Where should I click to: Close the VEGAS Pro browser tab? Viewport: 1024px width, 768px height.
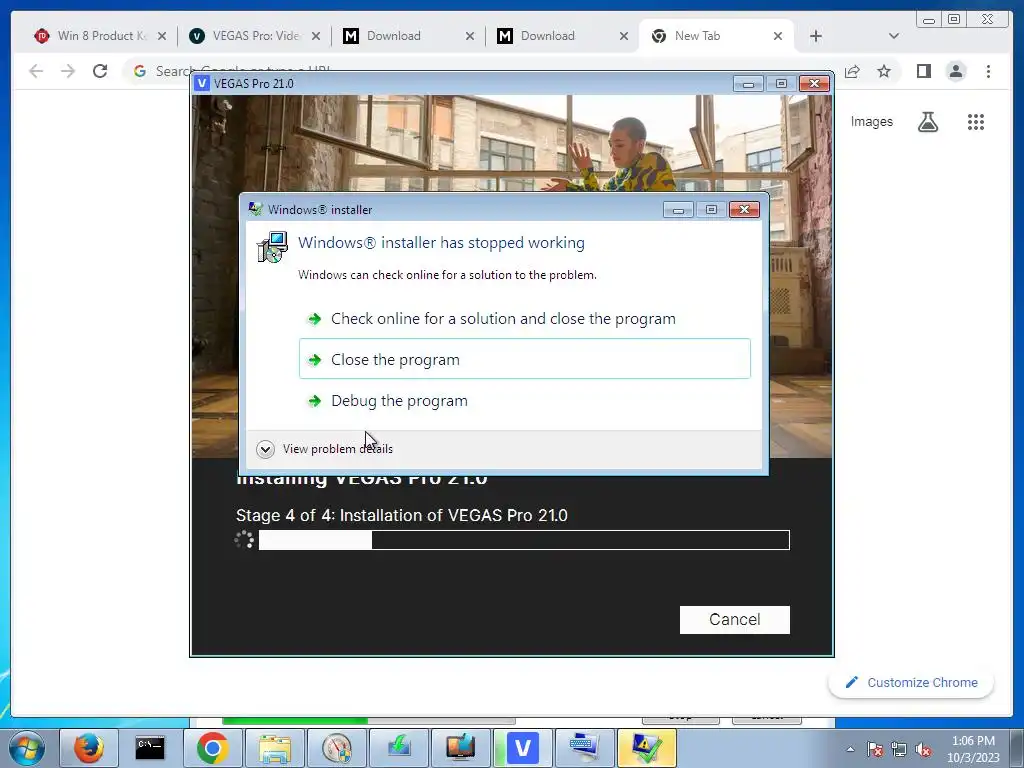(x=316, y=36)
